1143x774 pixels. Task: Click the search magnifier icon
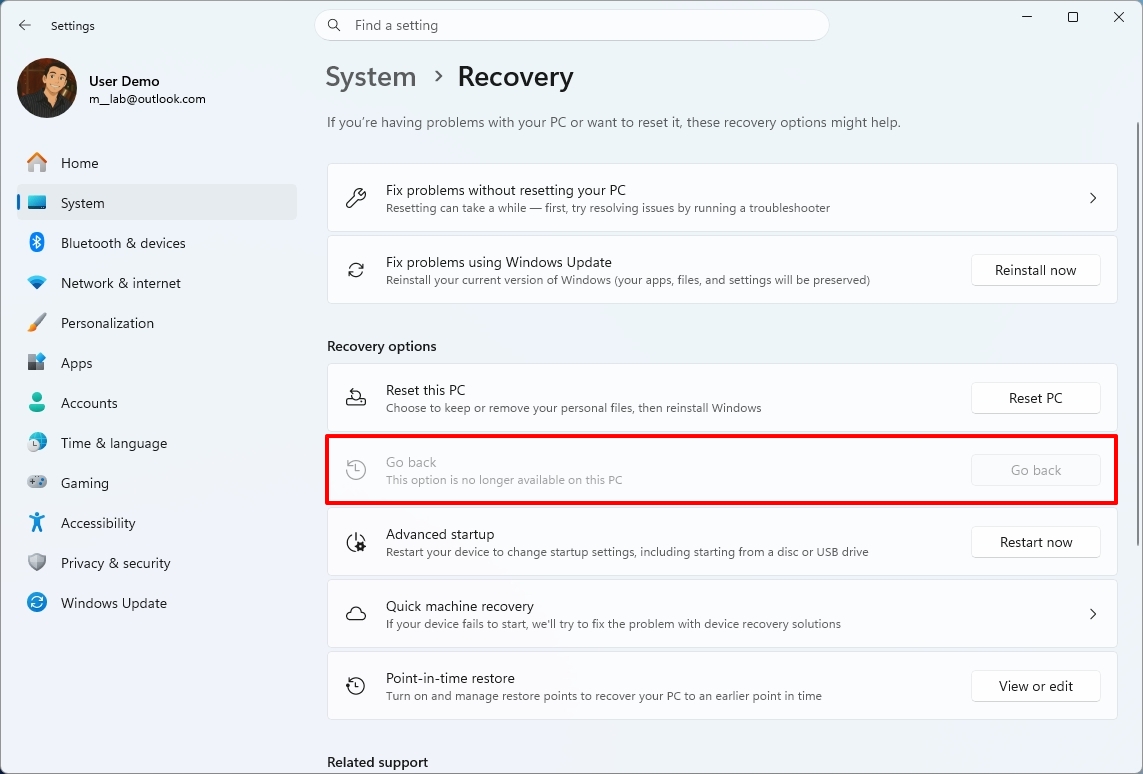point(334,26)
